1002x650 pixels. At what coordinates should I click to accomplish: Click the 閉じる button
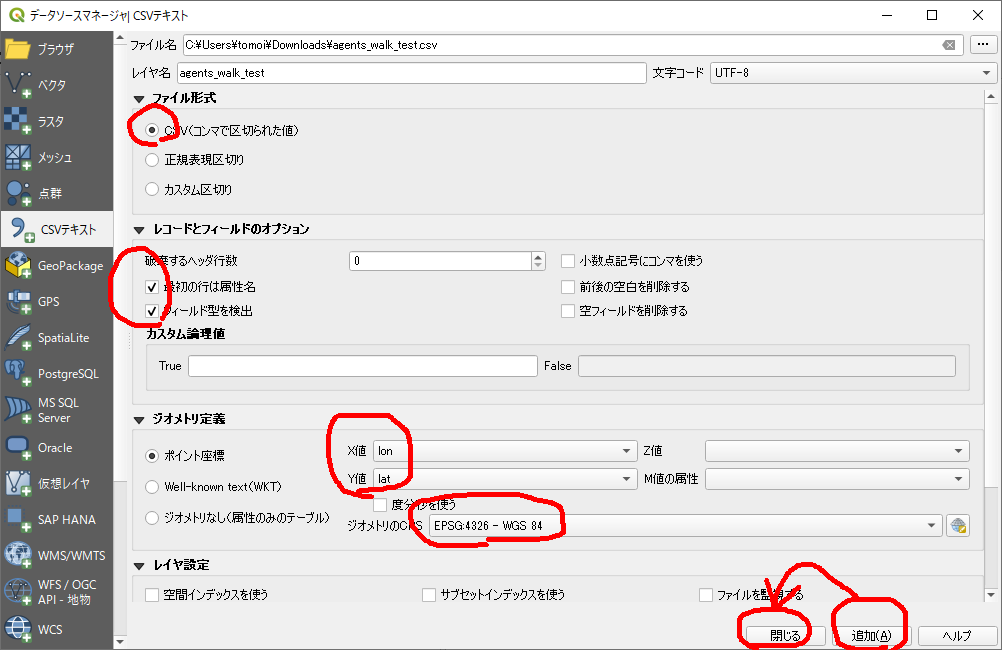tap(784, 636)
